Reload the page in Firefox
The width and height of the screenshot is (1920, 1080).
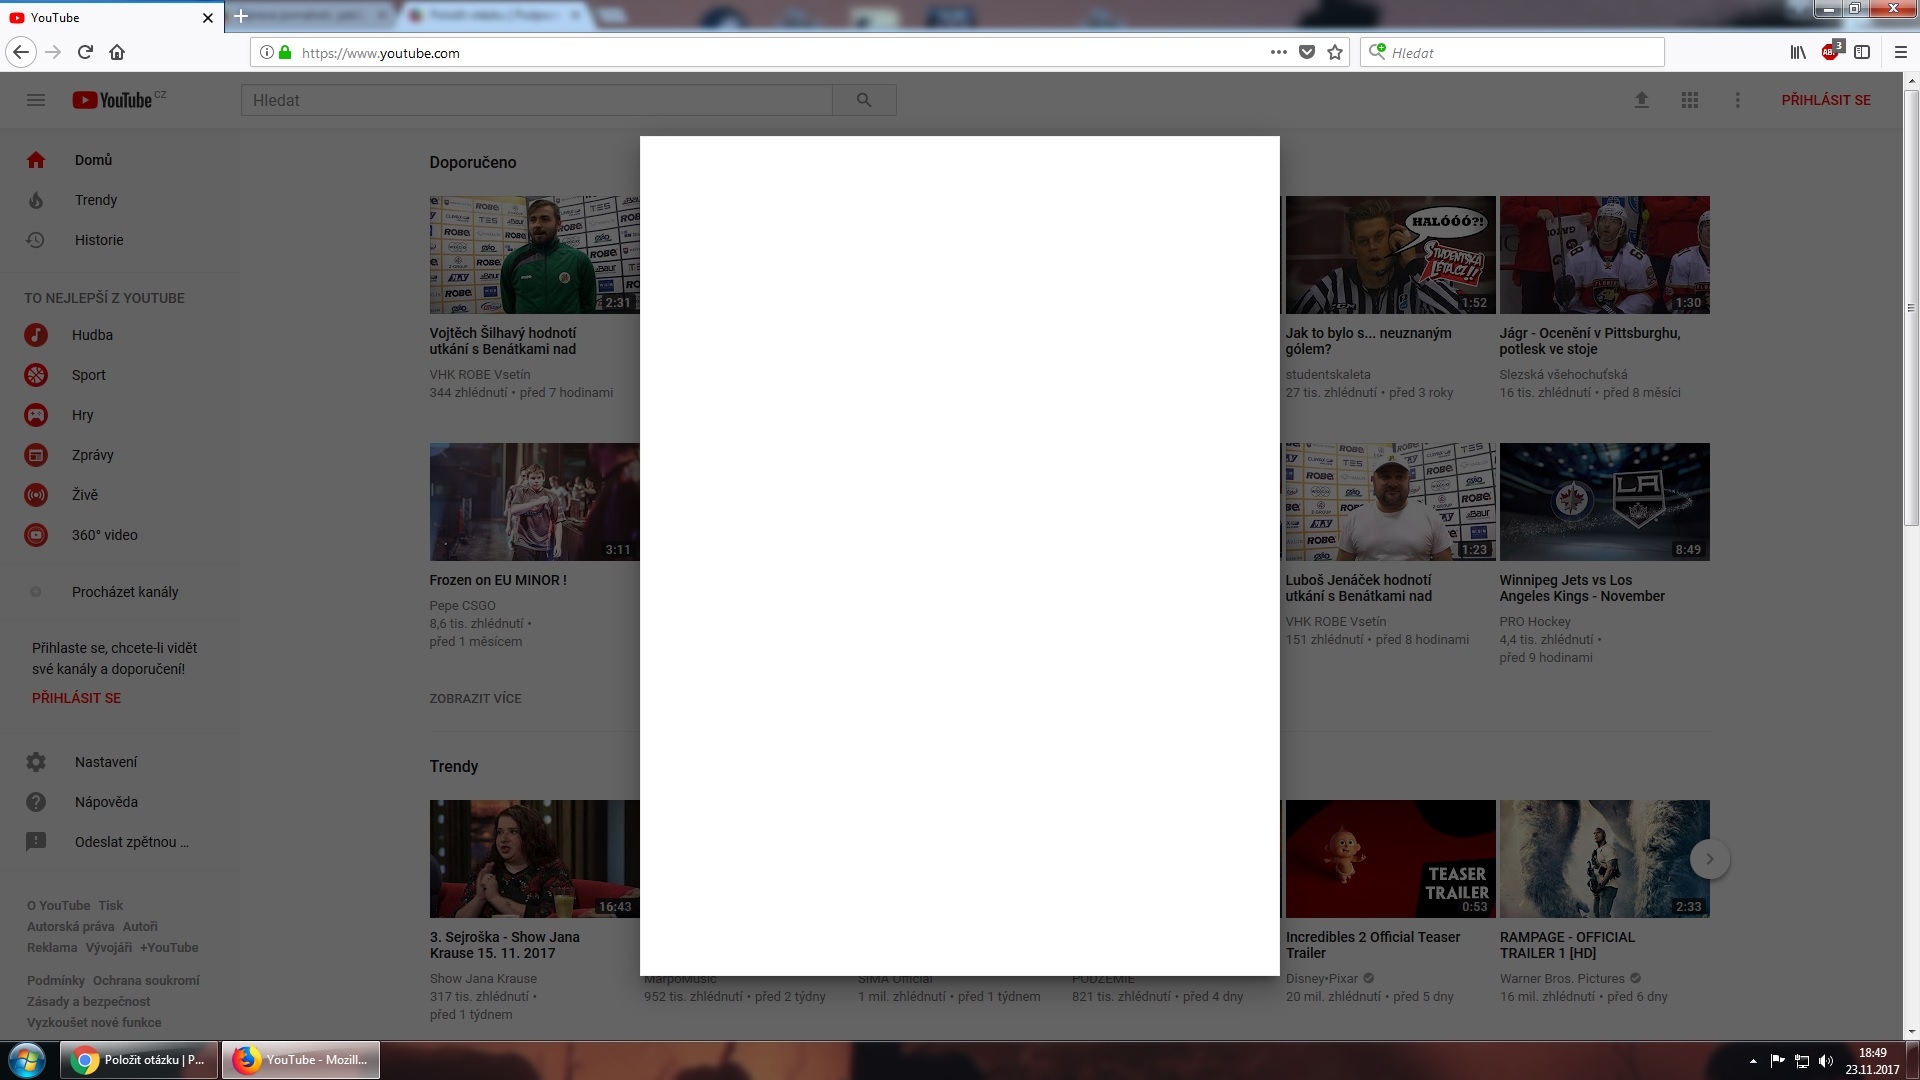pos(85,52)
